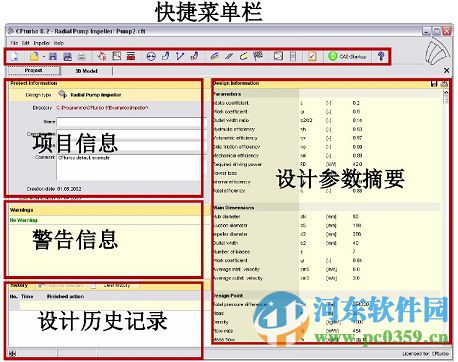
Task: Click the Finished action column header
Action: 66,296
